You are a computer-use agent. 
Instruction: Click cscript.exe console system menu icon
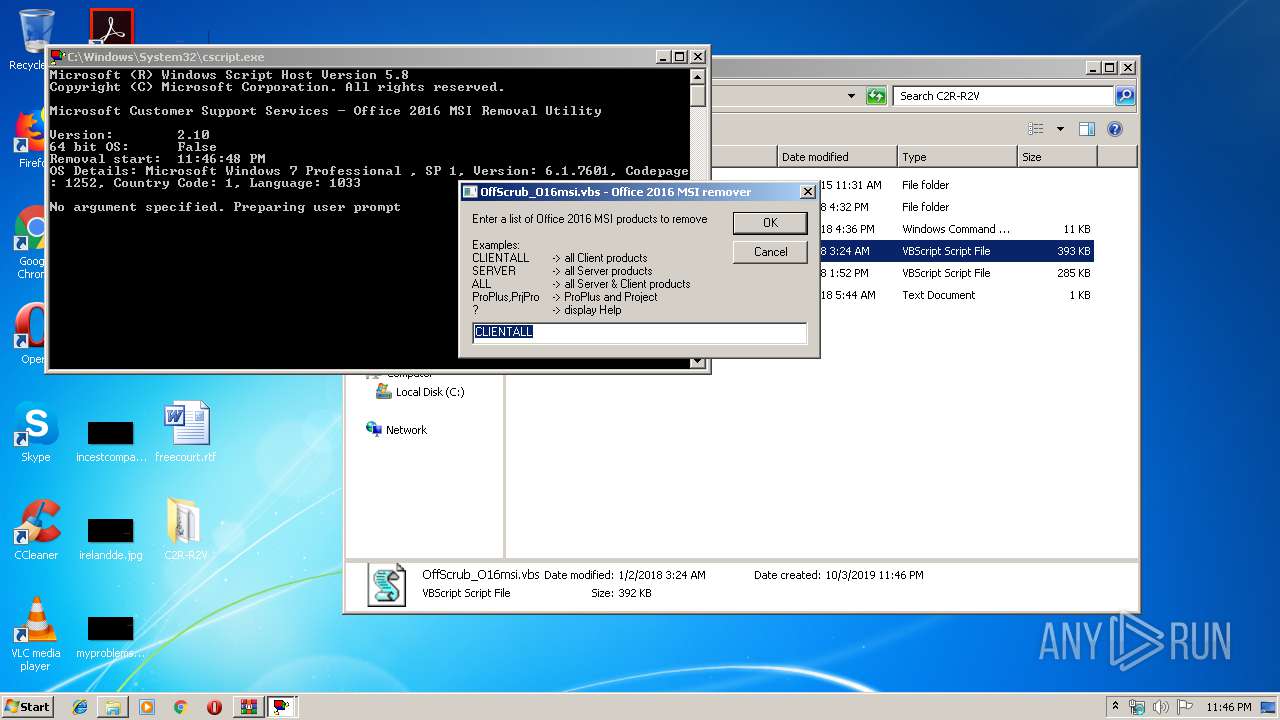tap(58, 57)
